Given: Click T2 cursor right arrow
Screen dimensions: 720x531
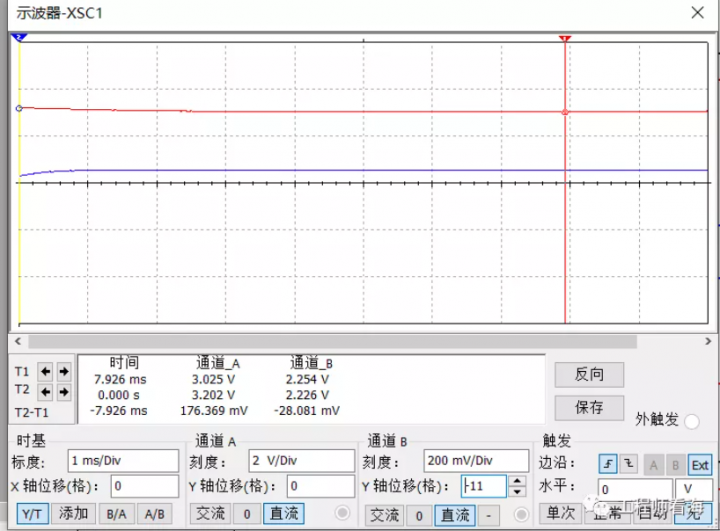Looking at the screenshot, I should [x=63, y=390].
